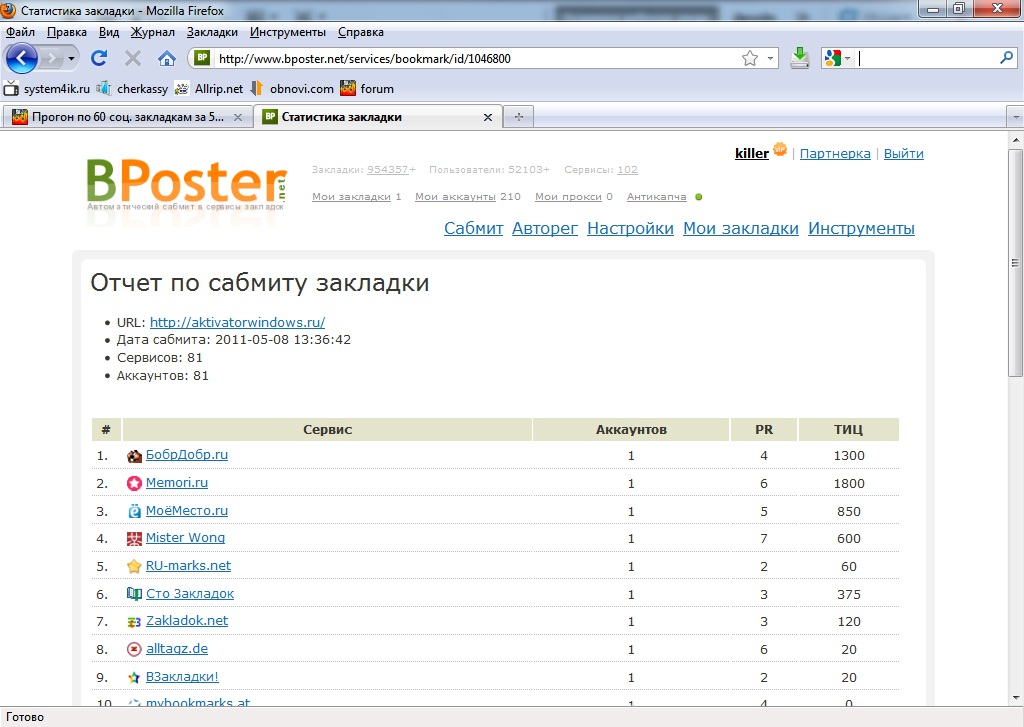Screen dimensions: 1024x727
Task: Open the Антикапча link
Action: pyautogui.click(x=656, y=197)
